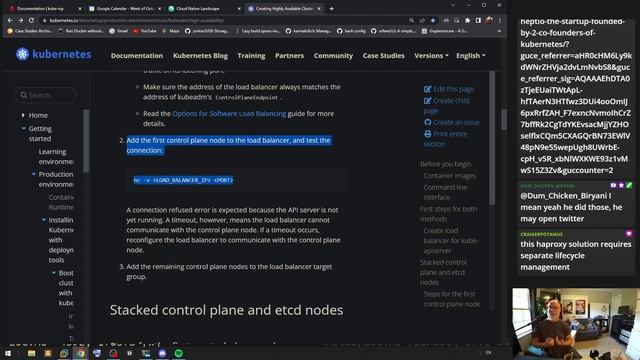Collapse the Production environment arrow
640x360 pixels.
[x=33, y=174]
